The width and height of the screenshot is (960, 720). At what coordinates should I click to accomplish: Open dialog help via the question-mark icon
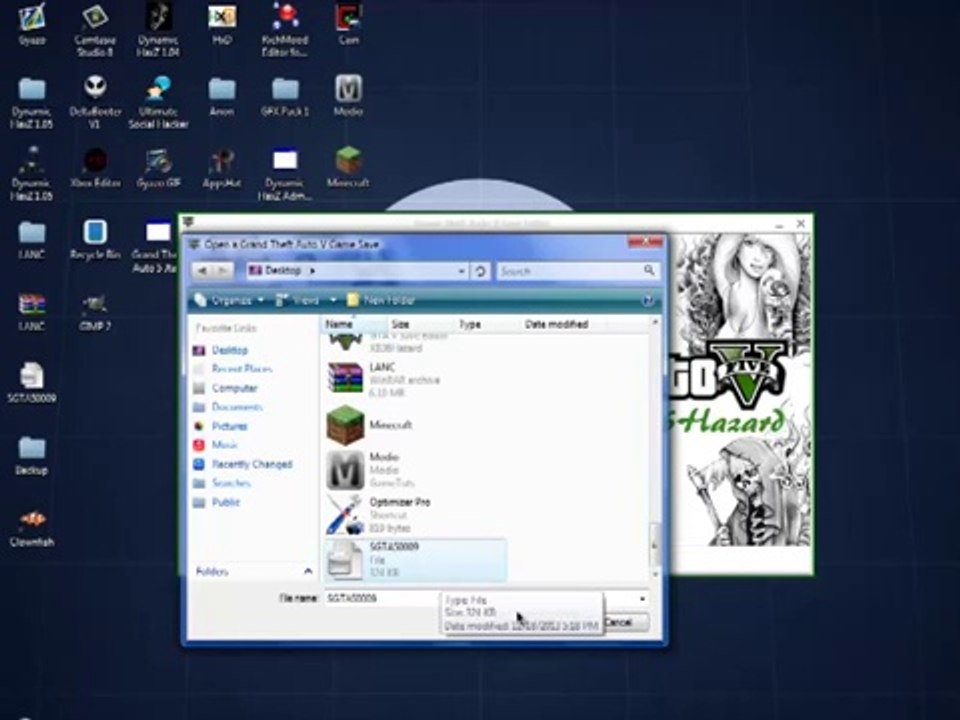(648, 301)
